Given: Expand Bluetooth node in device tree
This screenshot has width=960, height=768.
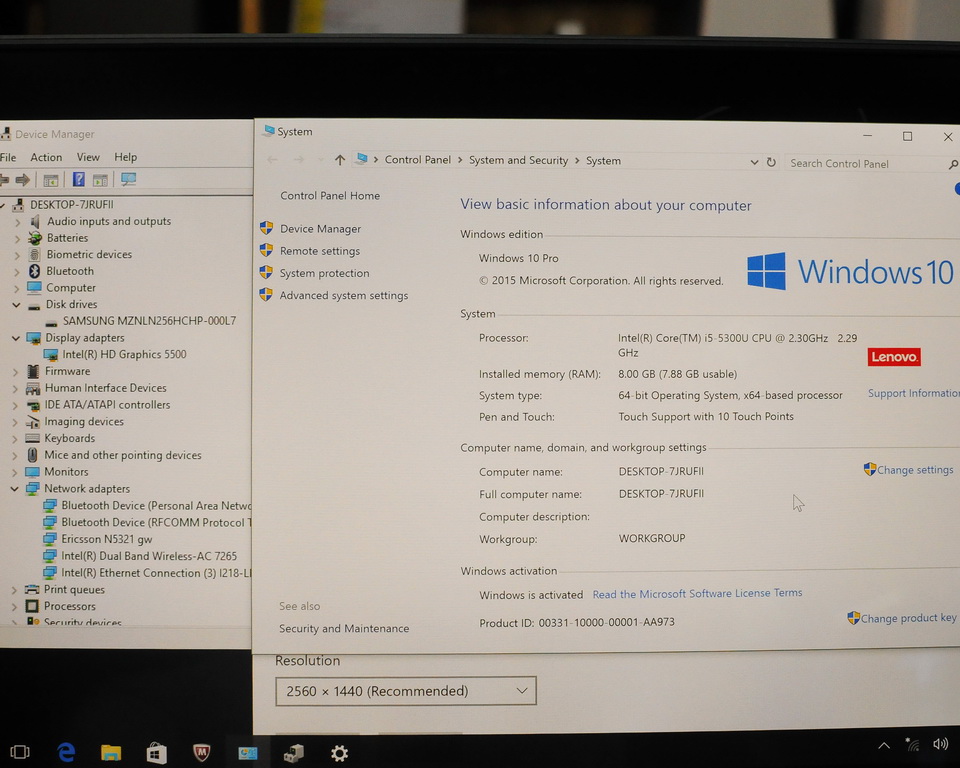Looking at the screenshot, I should 17,271.
